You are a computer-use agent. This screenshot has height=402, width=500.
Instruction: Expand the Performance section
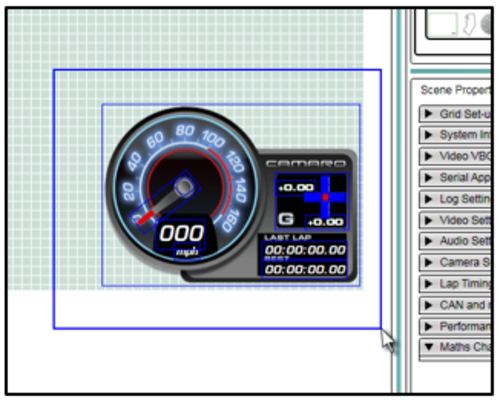(455, 326)
